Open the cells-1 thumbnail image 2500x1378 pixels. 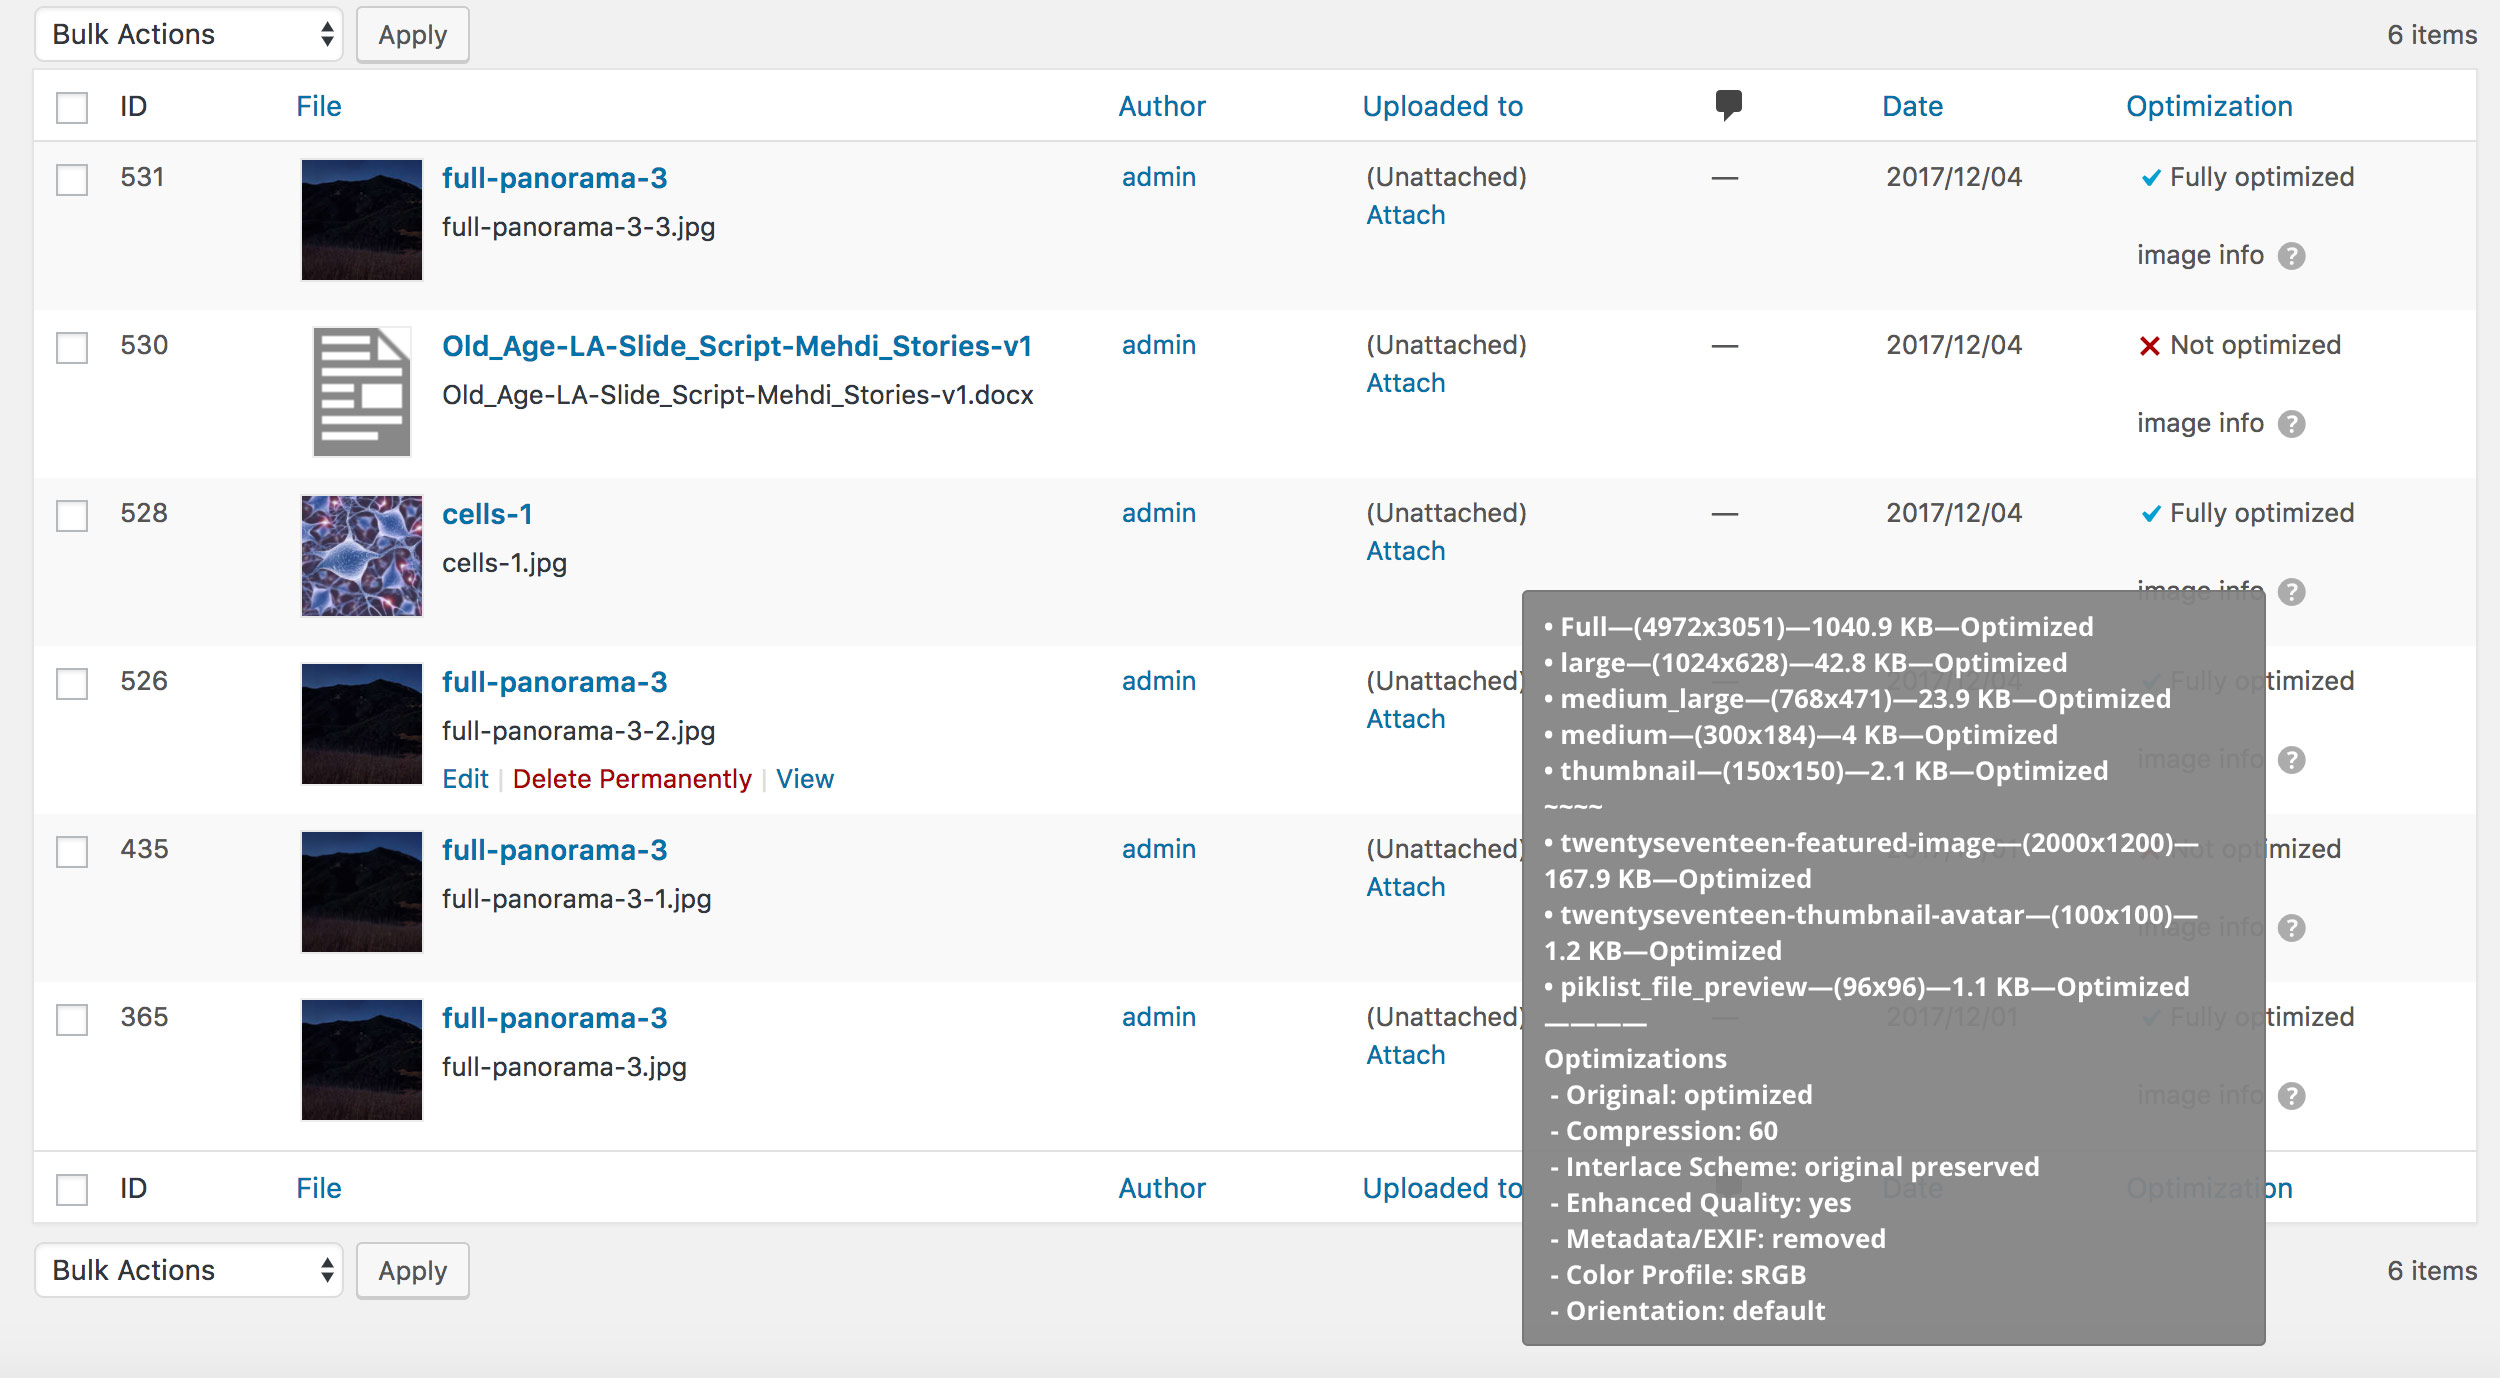(361, 555)
